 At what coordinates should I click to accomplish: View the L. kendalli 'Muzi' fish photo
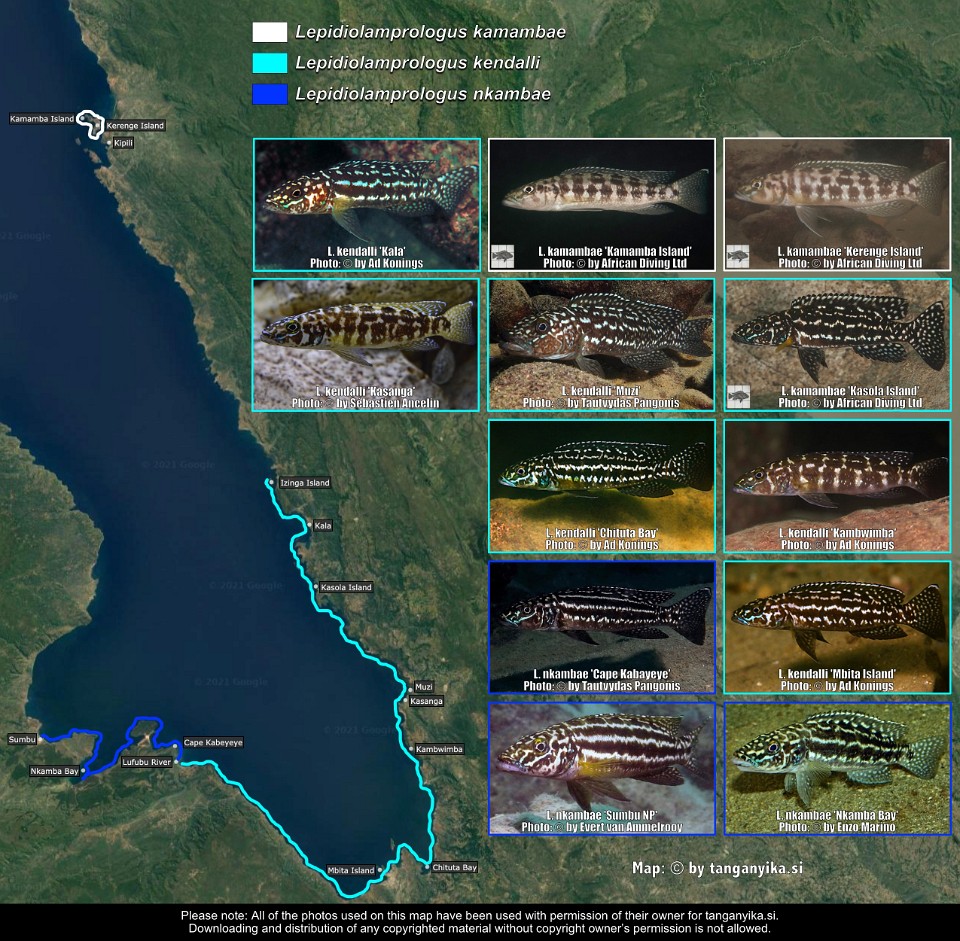tap(601, 345)
